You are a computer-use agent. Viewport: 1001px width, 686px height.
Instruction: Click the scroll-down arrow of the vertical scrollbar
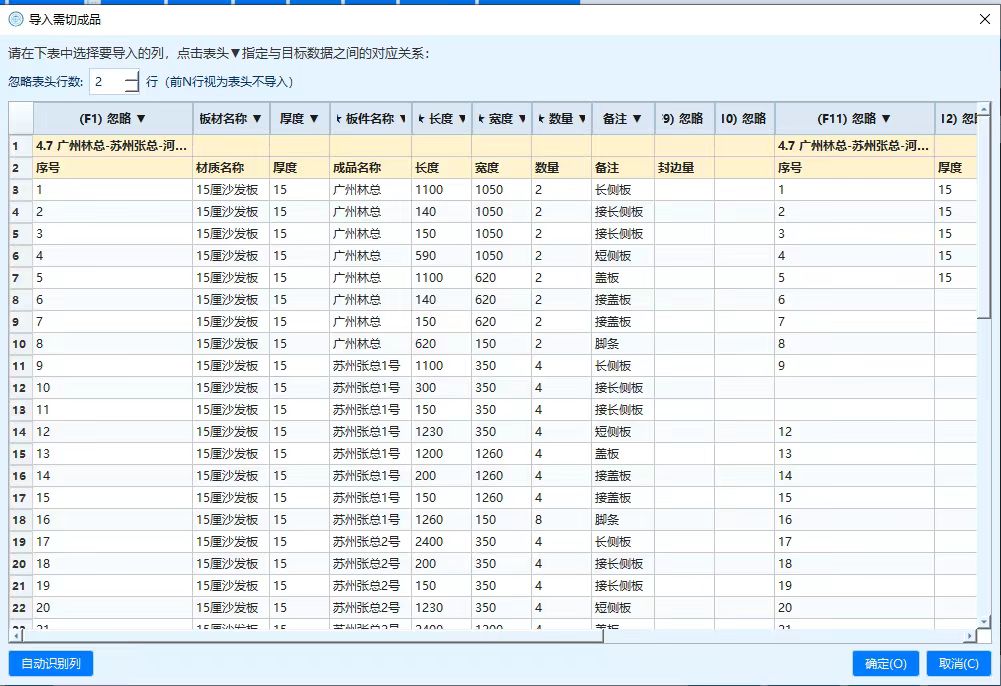(x=984, y=621)
